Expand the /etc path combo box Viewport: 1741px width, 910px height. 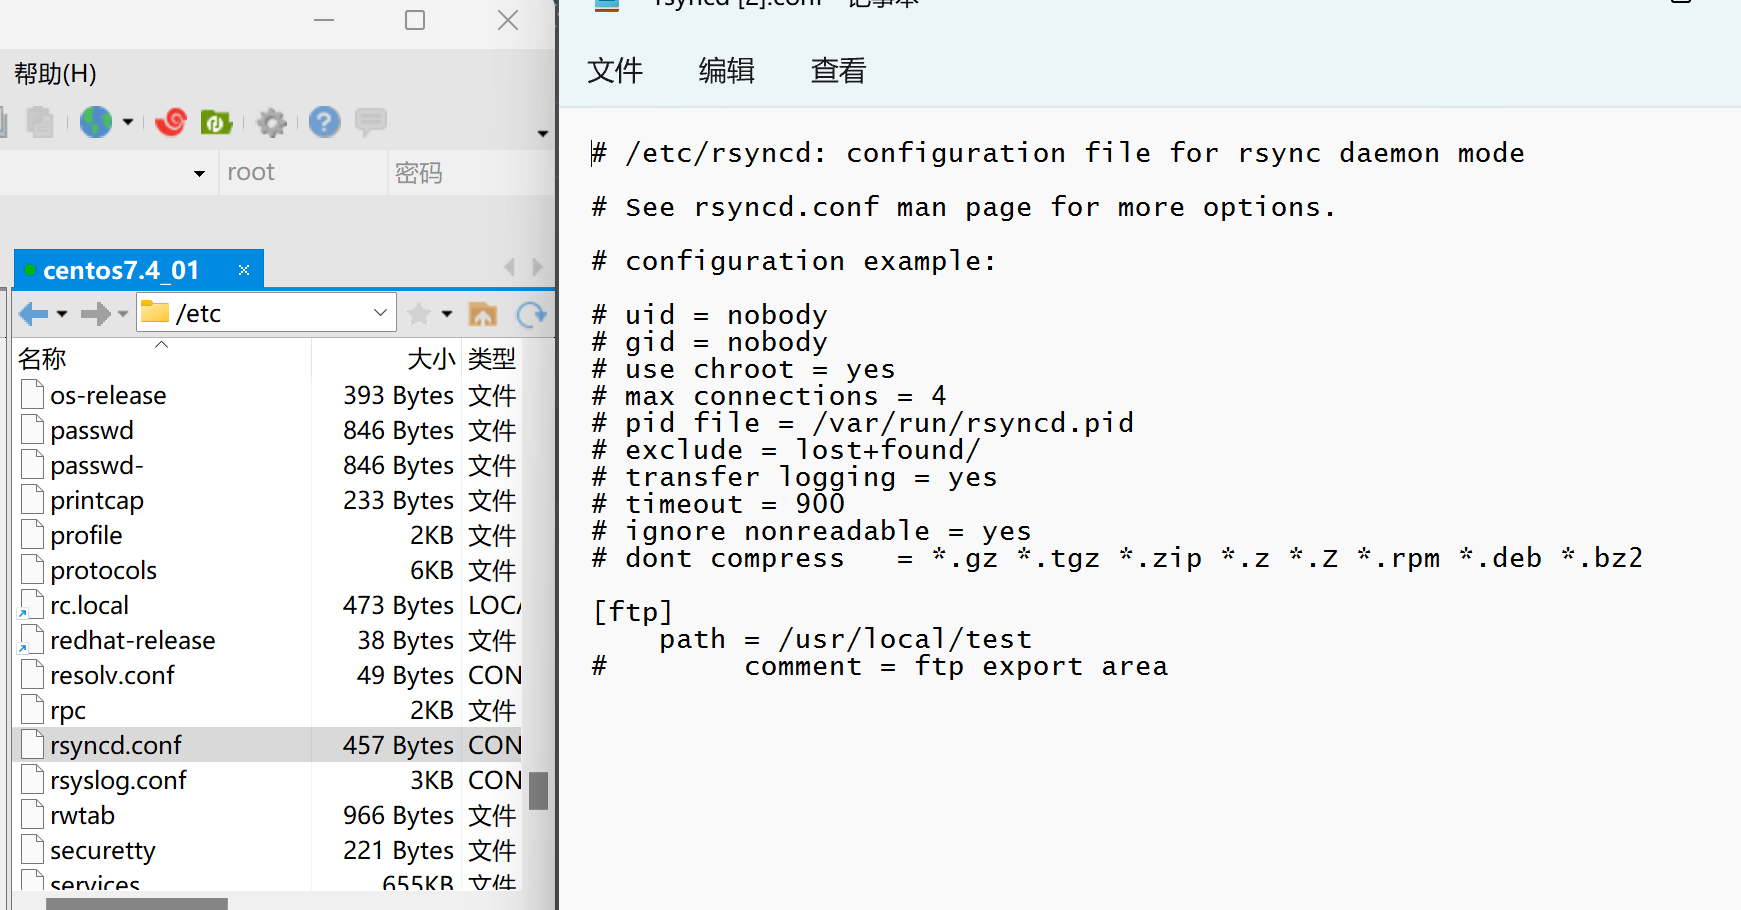[x=380, y=313]
